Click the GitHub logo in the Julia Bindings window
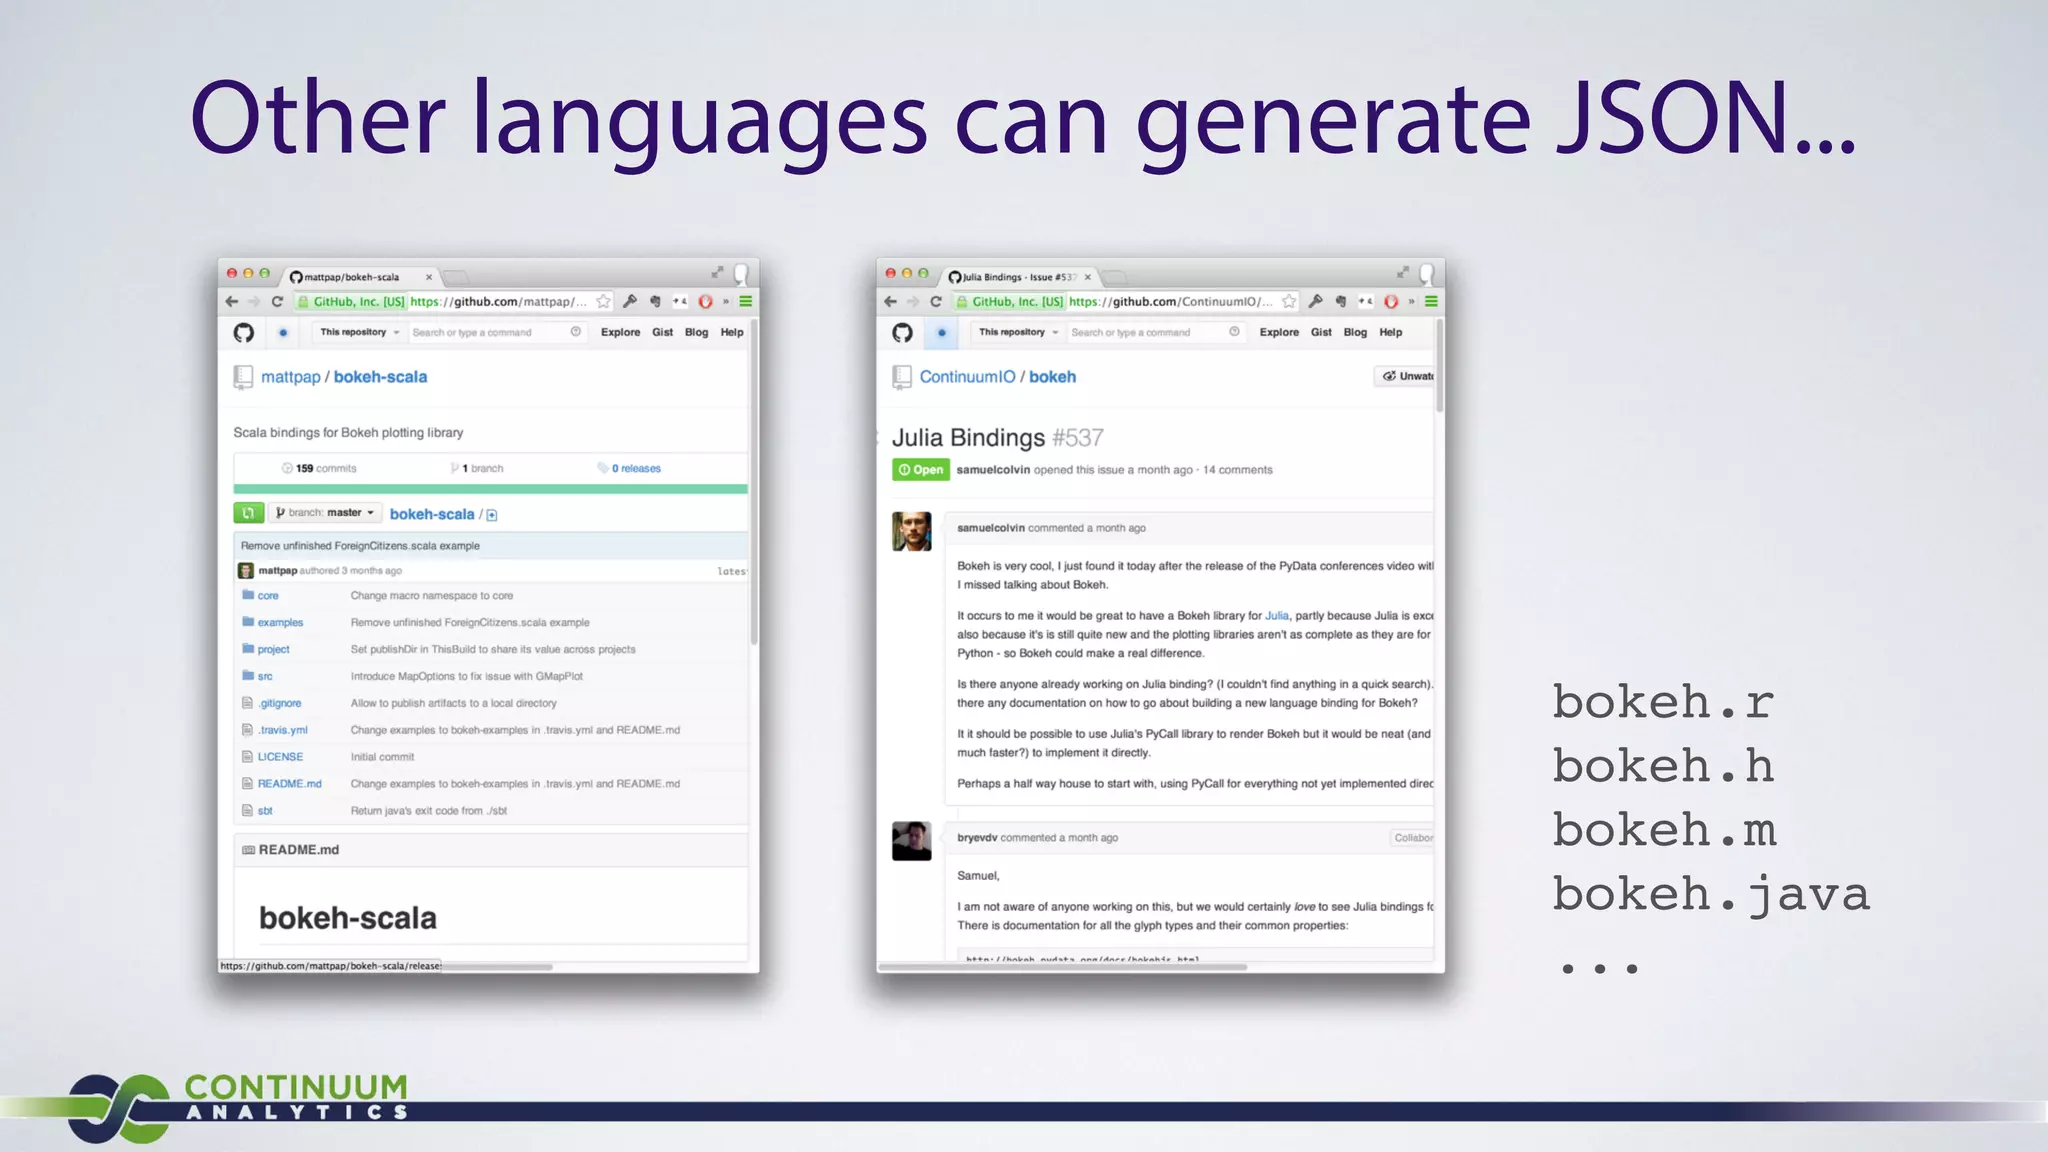Viewport: 2048px width, 1152px height. [902, 333]
